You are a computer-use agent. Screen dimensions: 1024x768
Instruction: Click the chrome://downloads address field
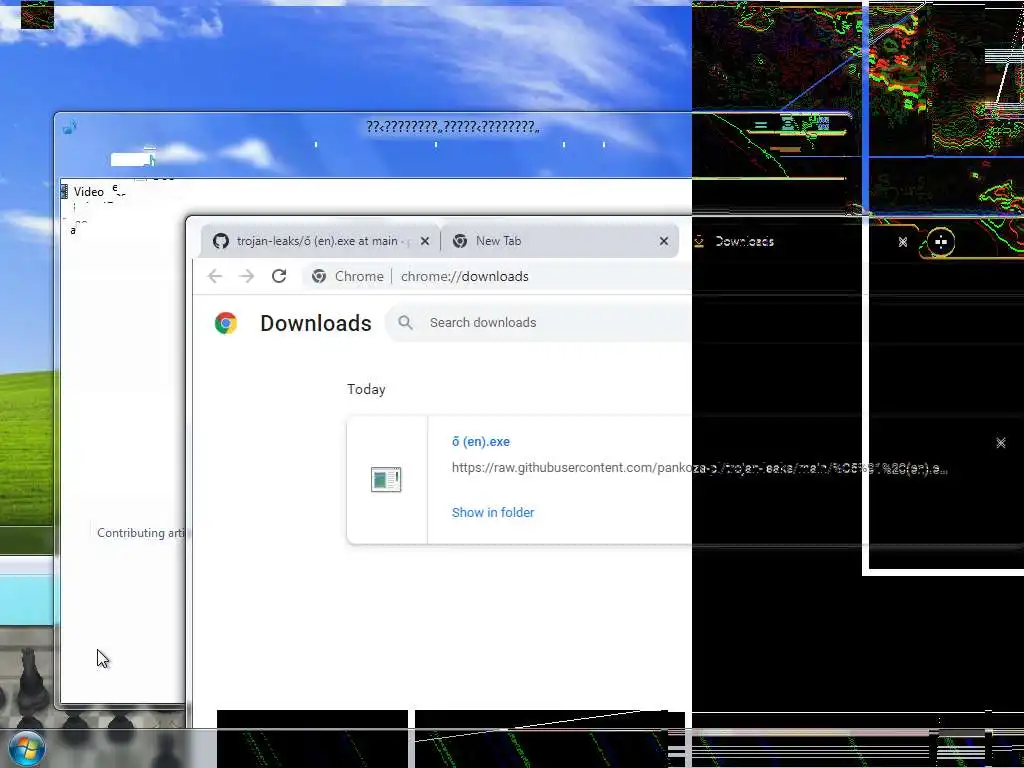point(464,276)
